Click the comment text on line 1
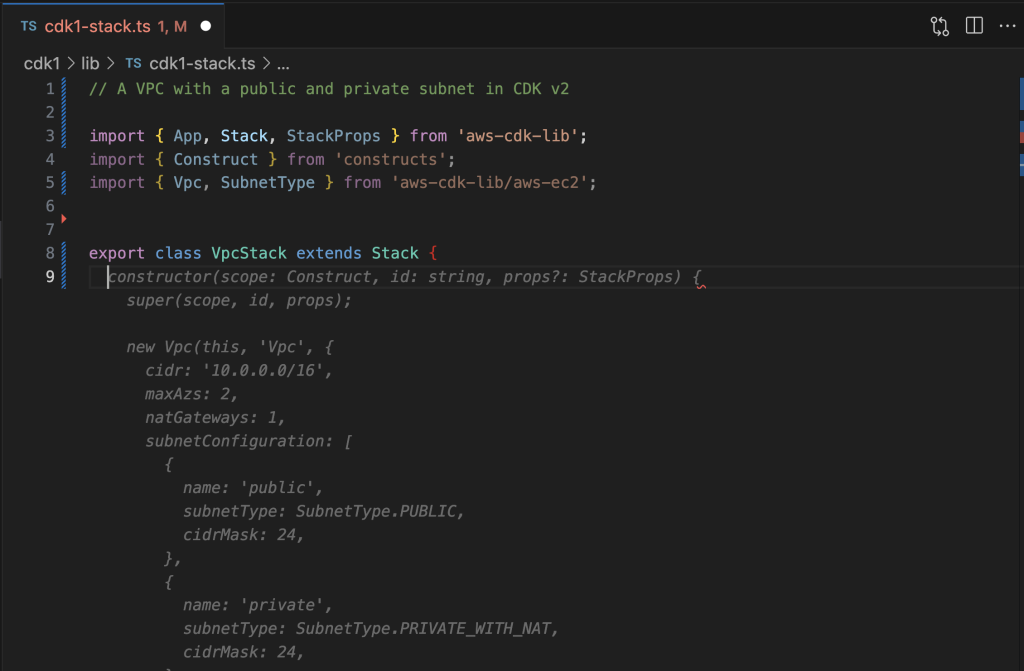 (x=329, y=89)
